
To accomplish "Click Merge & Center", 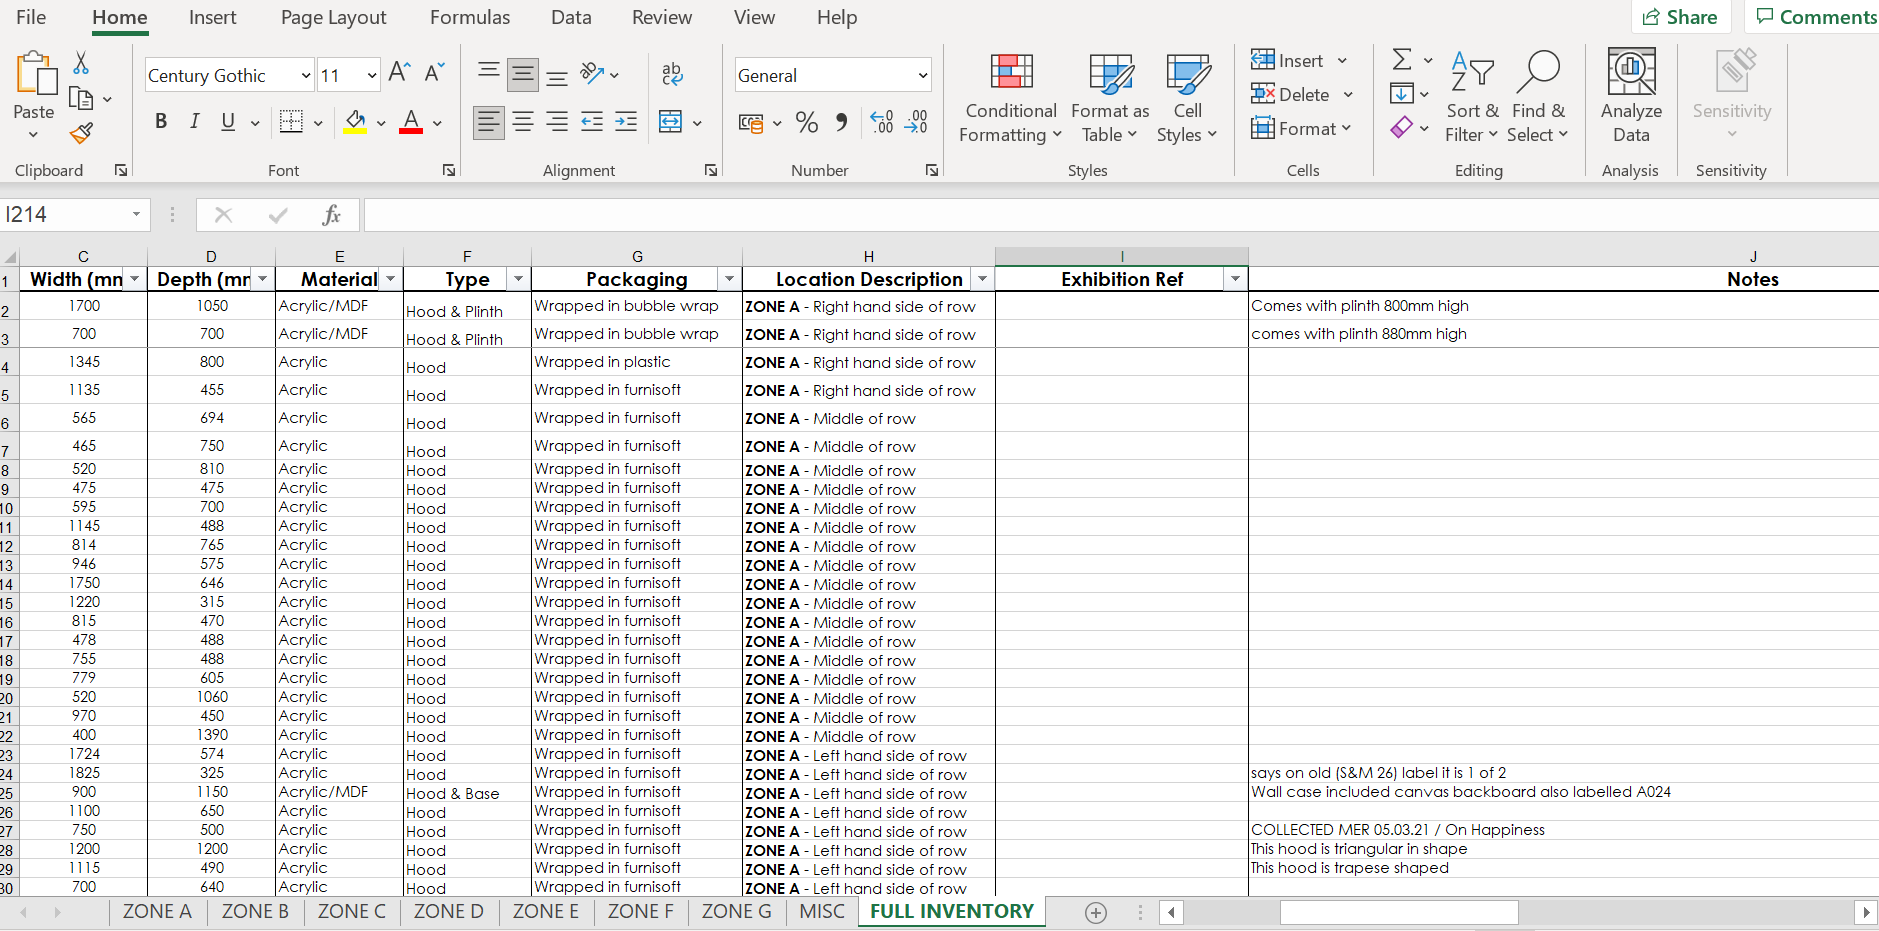I will pos(670,122).
